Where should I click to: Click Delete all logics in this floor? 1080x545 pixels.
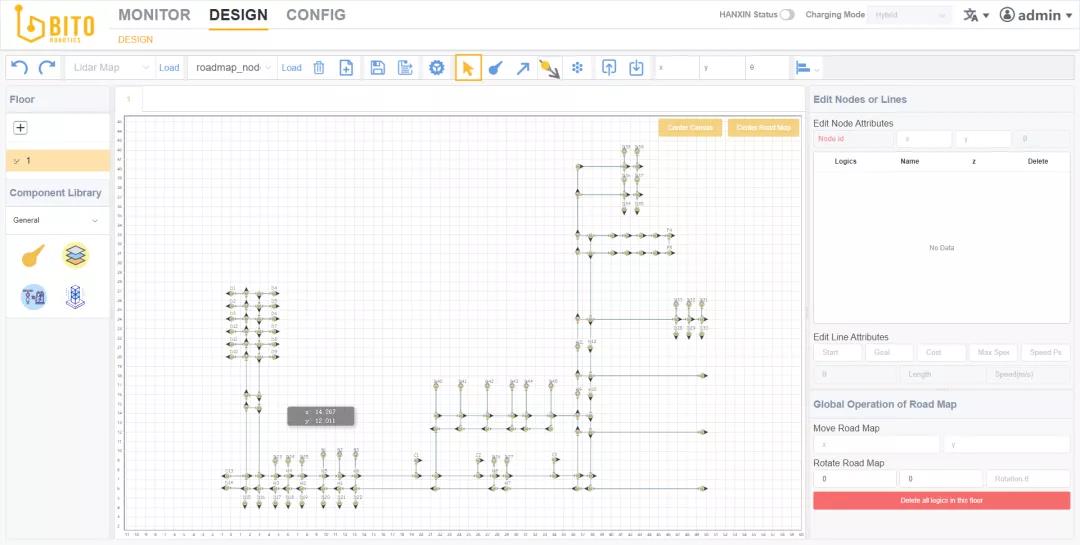click(941, 500)
